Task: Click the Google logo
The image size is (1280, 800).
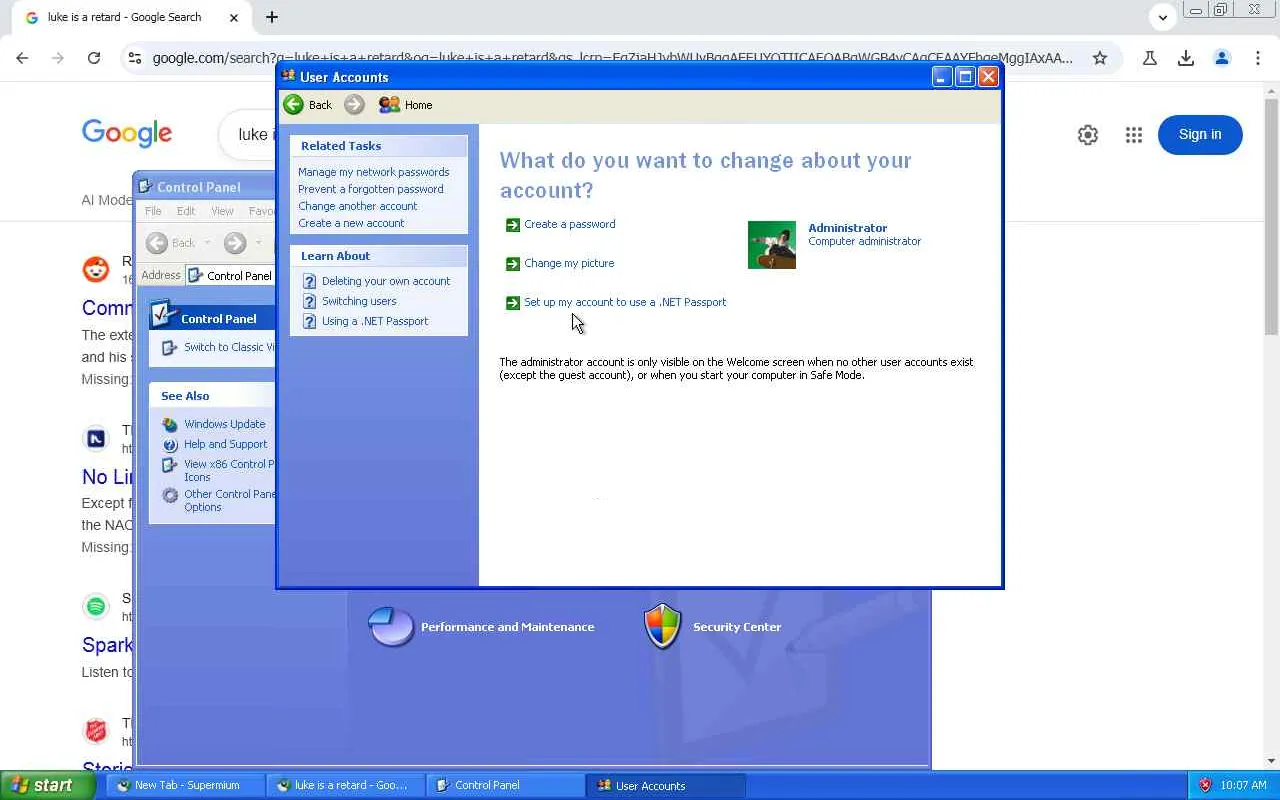Action: pyautogui.click(x=127, y=133)
